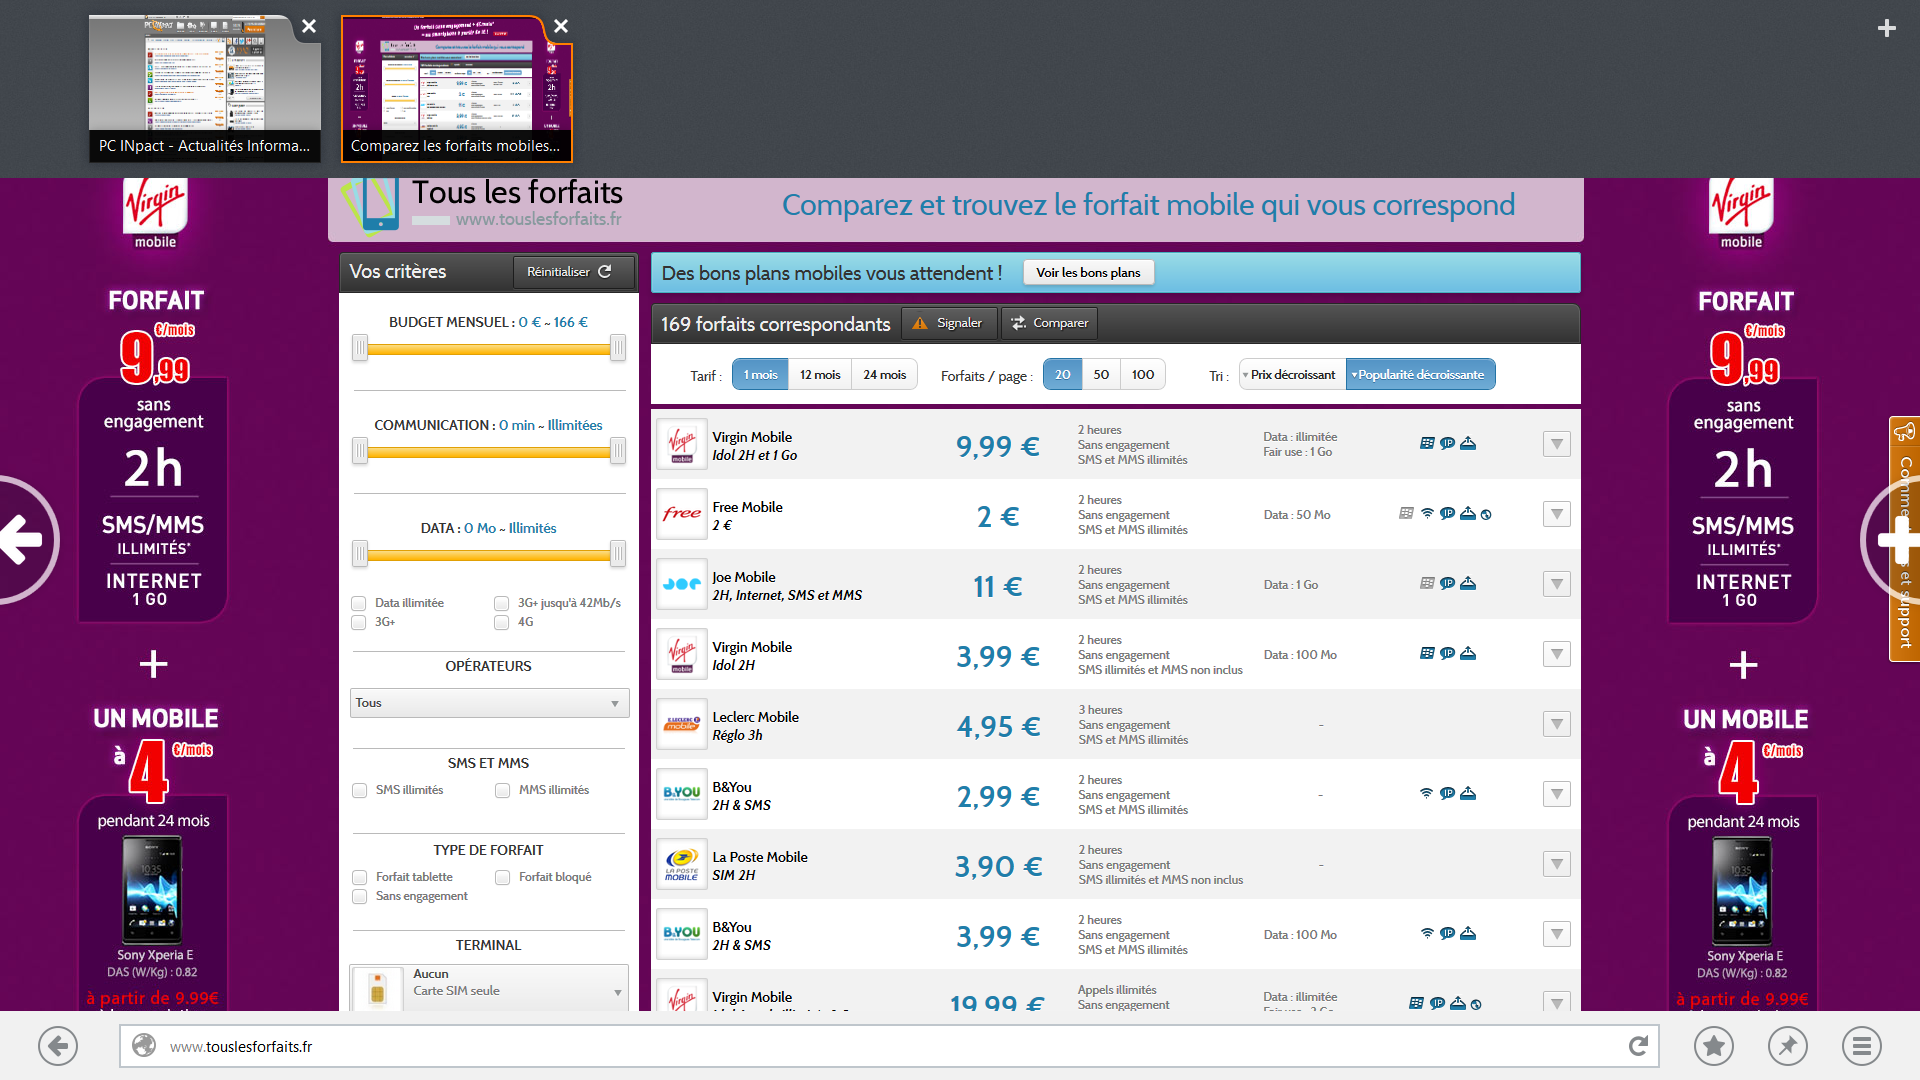Click the budget mensuel slider right handle
The width and height of the screenshot is (1920, 1080).
[618, 348]
